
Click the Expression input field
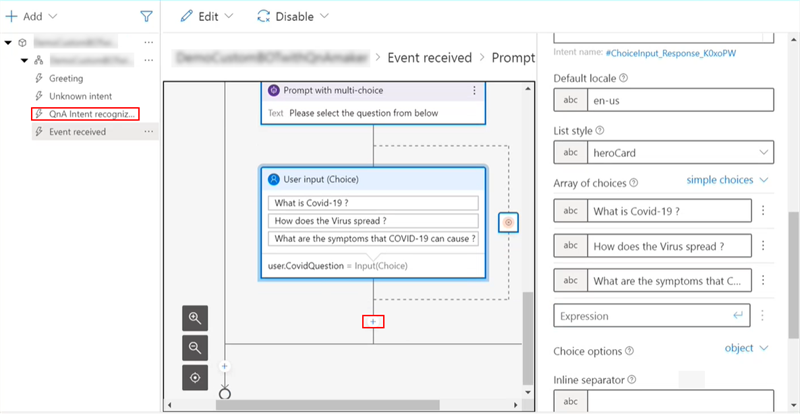click(x=652, y=315)
